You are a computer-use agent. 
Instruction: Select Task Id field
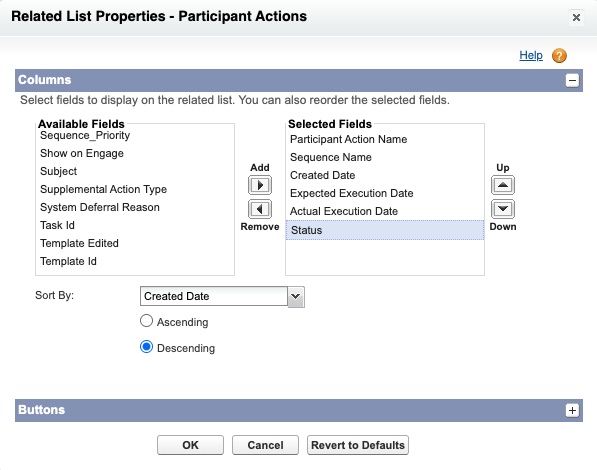(135, 225)
